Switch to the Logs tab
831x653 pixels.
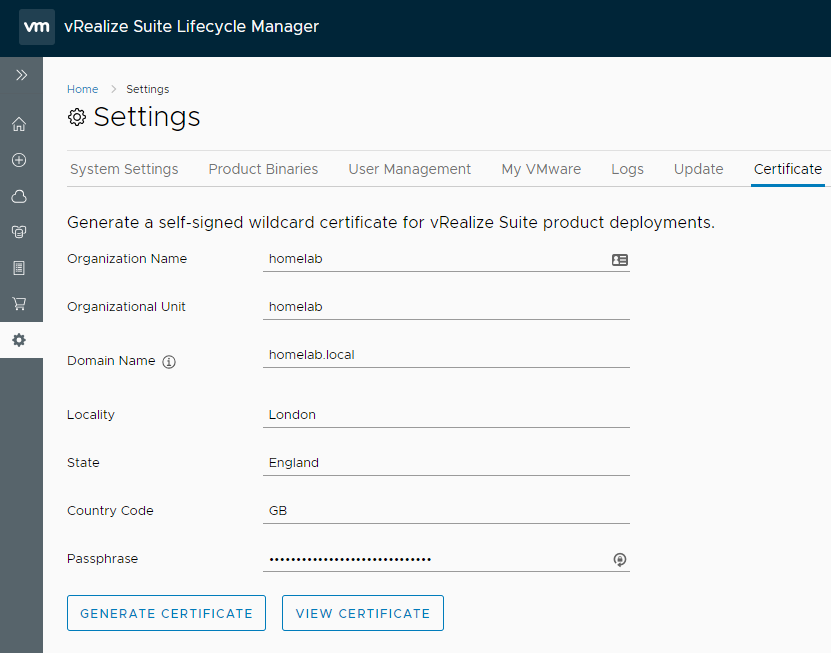point(627,169)
